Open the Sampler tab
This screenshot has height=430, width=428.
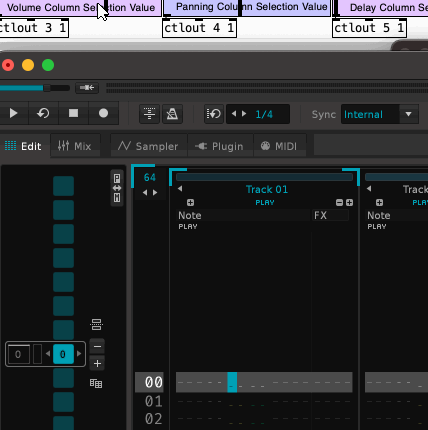tap(149, 146)
